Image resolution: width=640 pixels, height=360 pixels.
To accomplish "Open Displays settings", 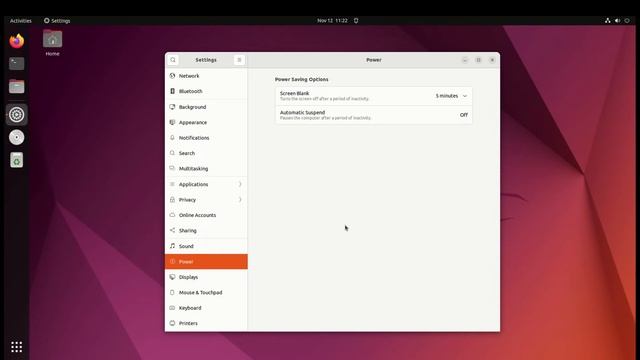I will [206, 277].
